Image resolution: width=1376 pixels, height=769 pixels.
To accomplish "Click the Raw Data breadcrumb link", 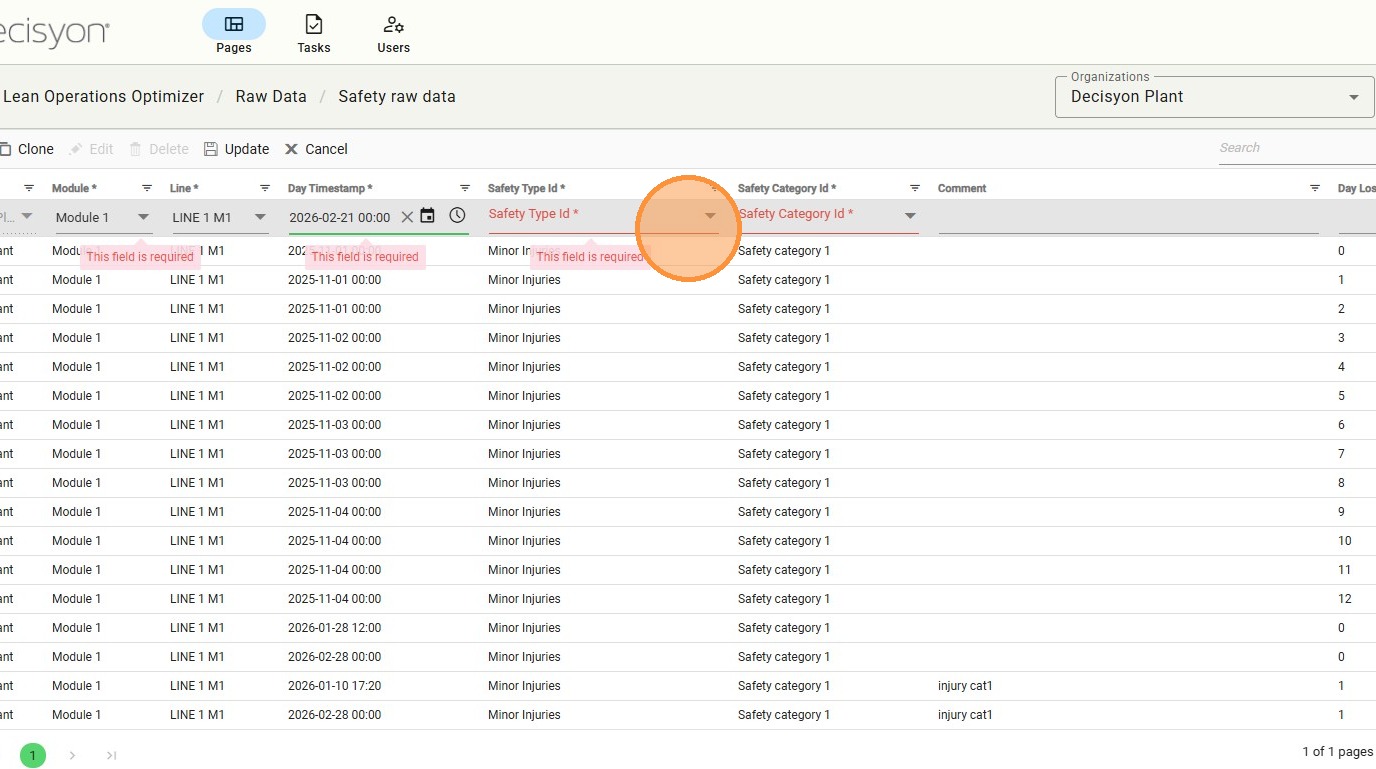I will 271,97.
